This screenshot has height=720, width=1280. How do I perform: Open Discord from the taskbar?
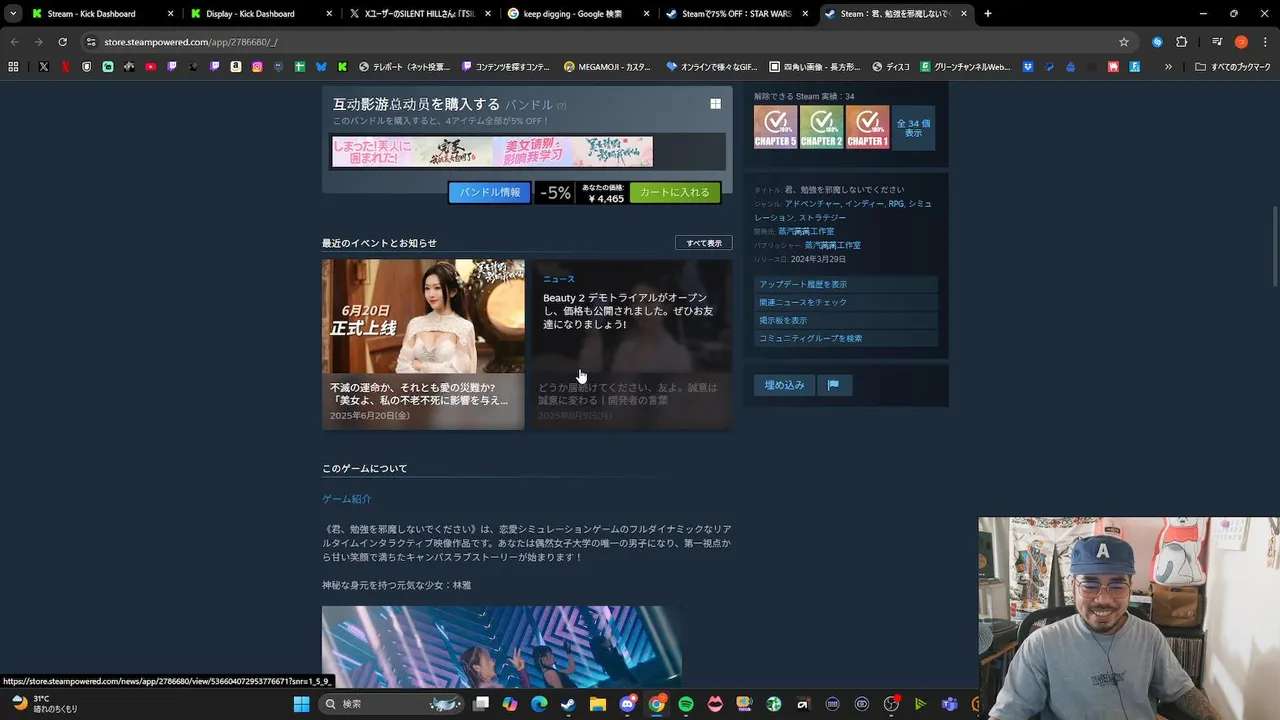click(627, 704)
